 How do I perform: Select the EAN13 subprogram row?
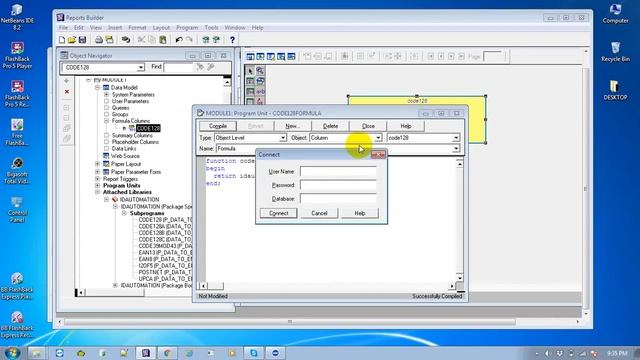coord(164,252)
